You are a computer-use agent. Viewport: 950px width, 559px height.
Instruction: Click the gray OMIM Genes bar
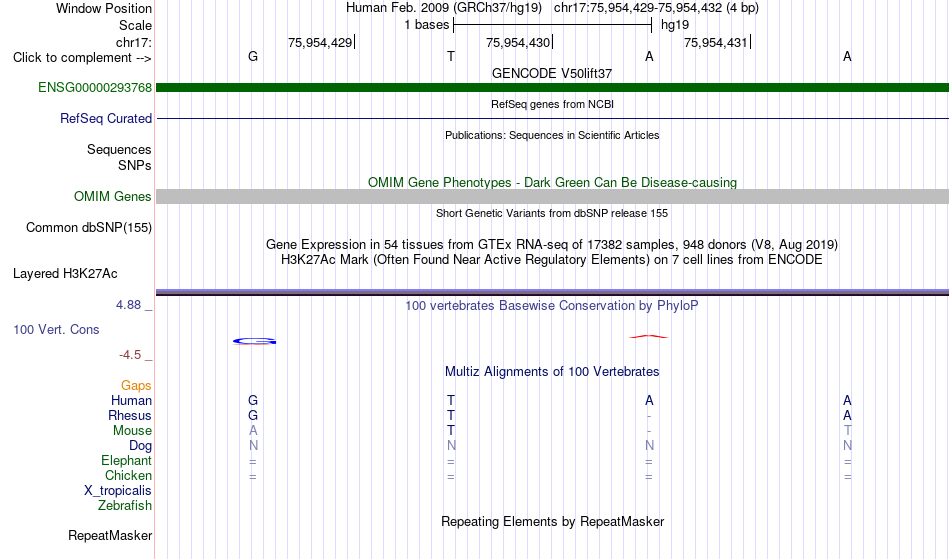[x=553, y=196]
